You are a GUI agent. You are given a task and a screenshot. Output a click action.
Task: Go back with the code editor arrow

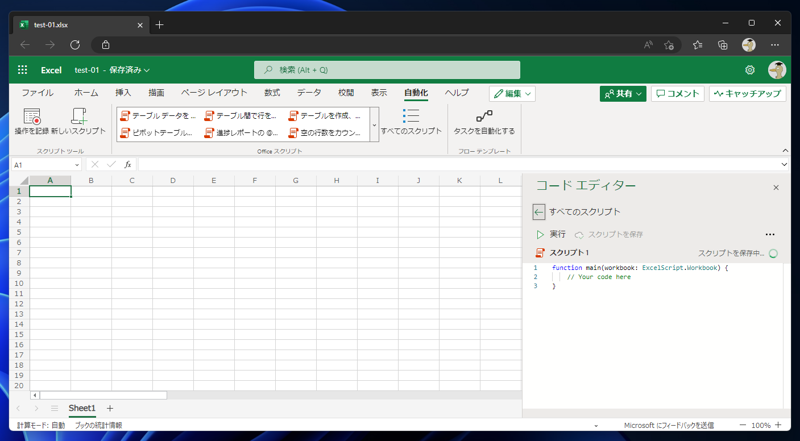[539, 212]
